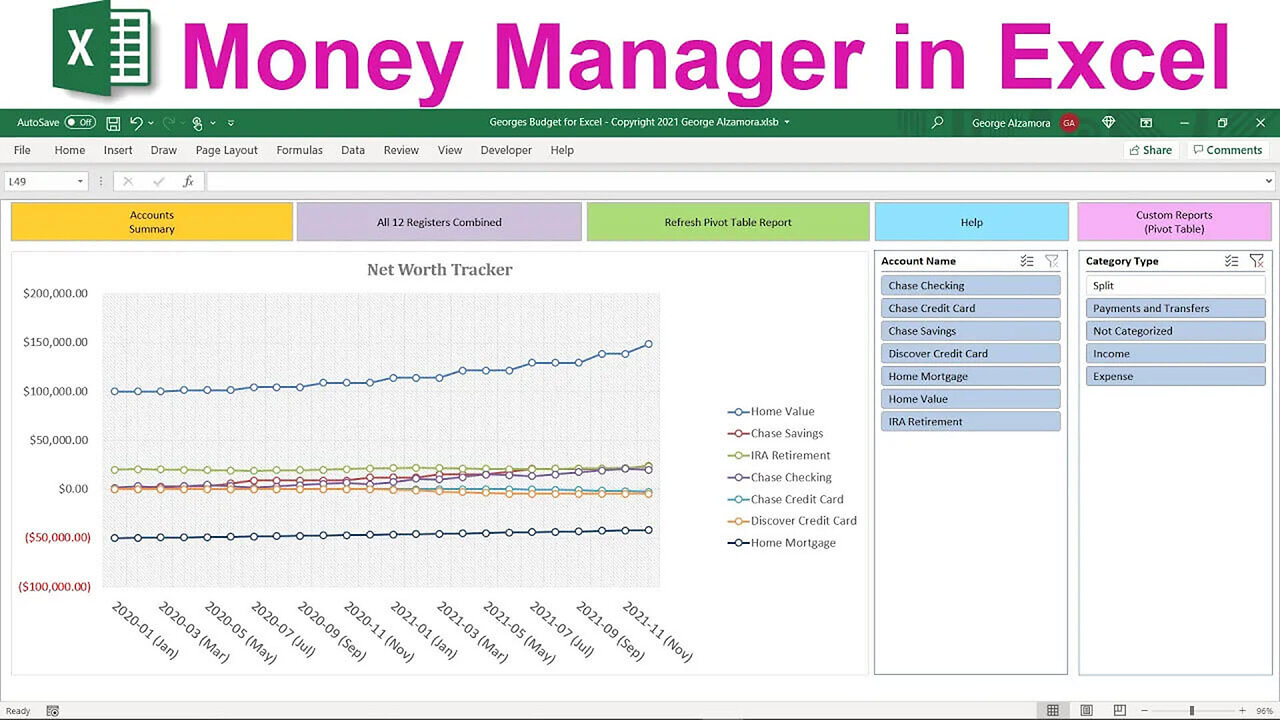The image size is (1280, 720).
Task: Open the Data tab
Action: (x=353, y=150)
